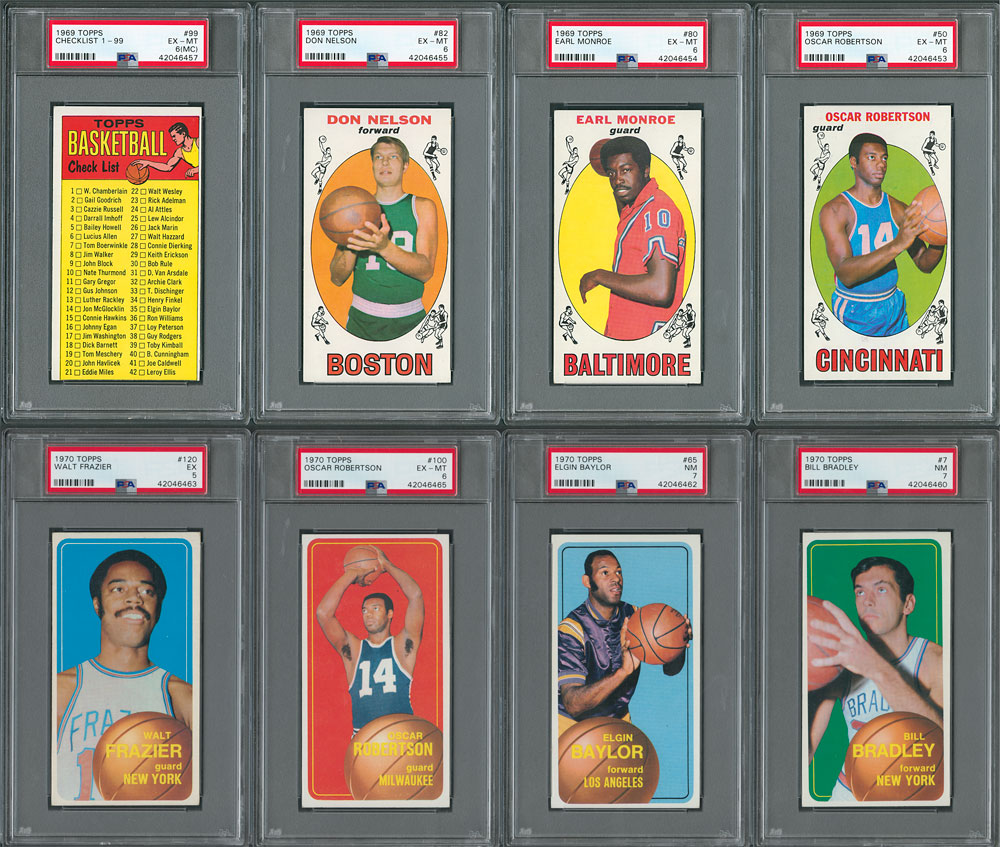The height and width of the screenshot is (847, 1000).
Task: Click the BALTIMORE team name on Monroe card
Action: point(627,365)
